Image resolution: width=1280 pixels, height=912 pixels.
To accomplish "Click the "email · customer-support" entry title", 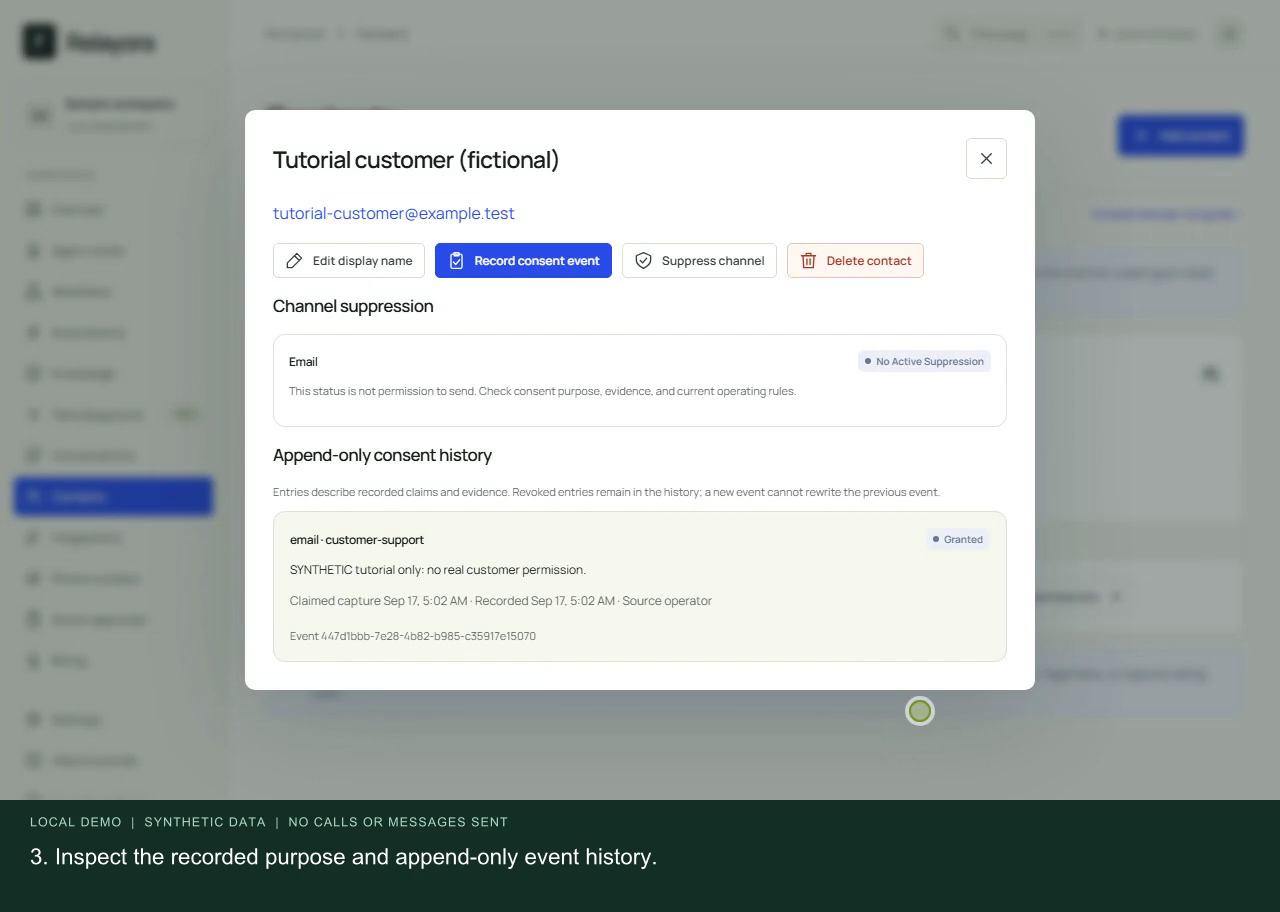I will 357,540.
